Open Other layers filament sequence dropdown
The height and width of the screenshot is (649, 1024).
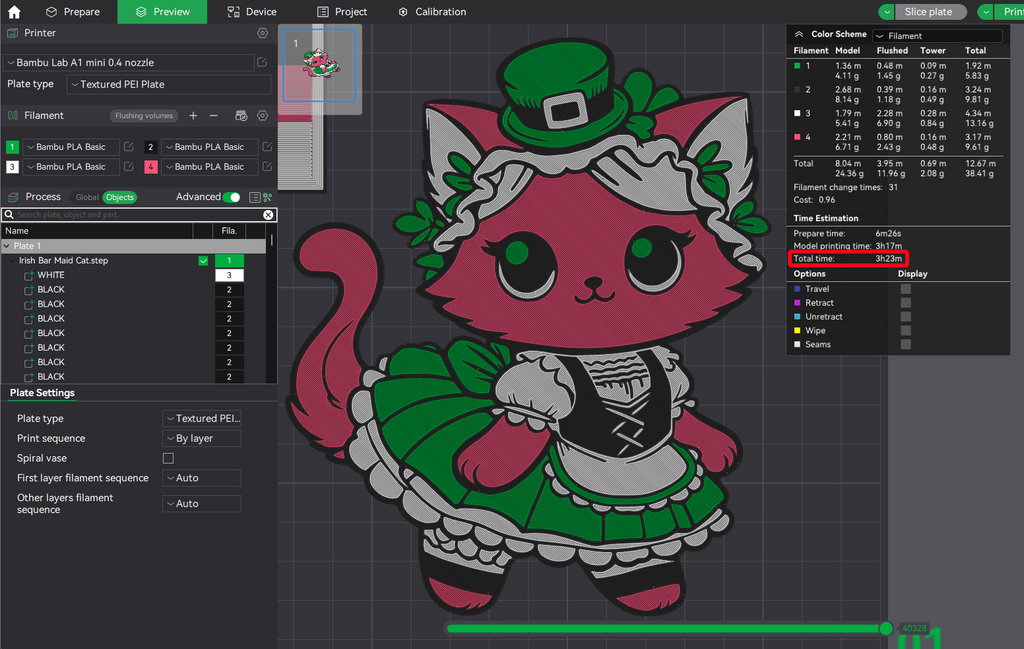pos(202,503)
